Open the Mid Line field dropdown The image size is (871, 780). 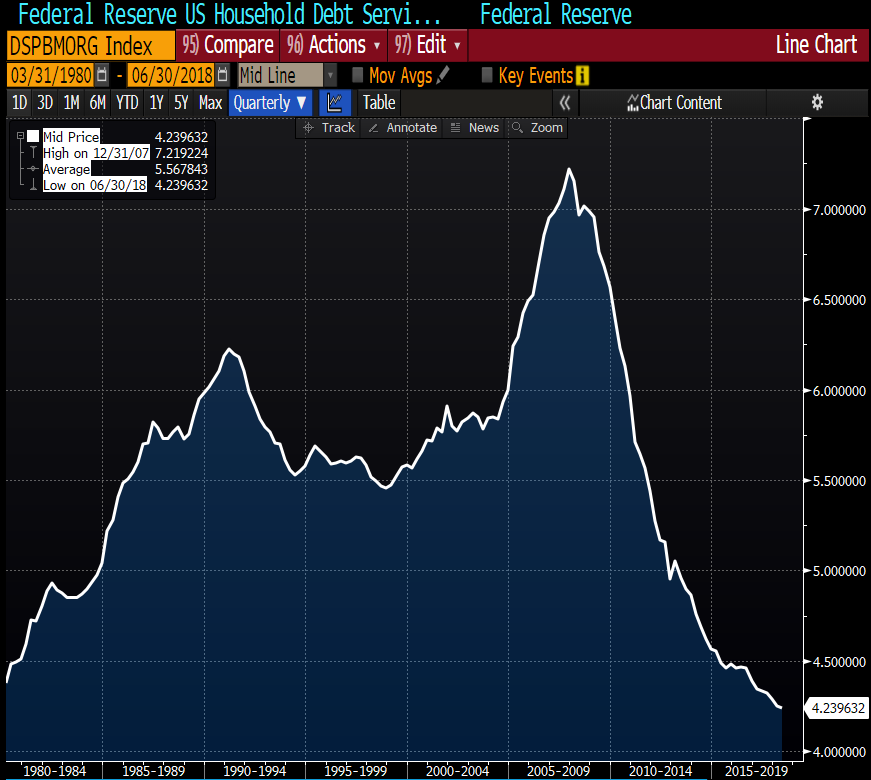click(x=331, y=76)
